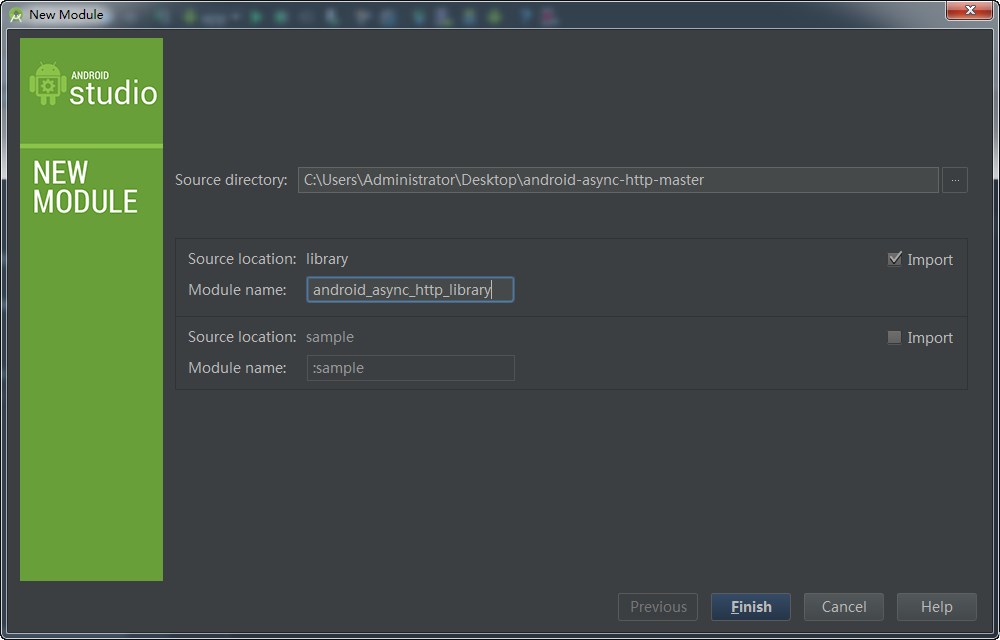
Task: Click the Android Studio icon in title bar
Action: [x=15, y=15]
